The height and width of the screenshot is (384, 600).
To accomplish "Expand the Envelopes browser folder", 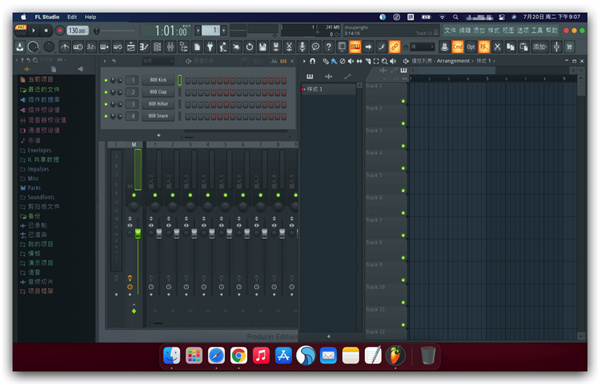I will pos(36,150).
